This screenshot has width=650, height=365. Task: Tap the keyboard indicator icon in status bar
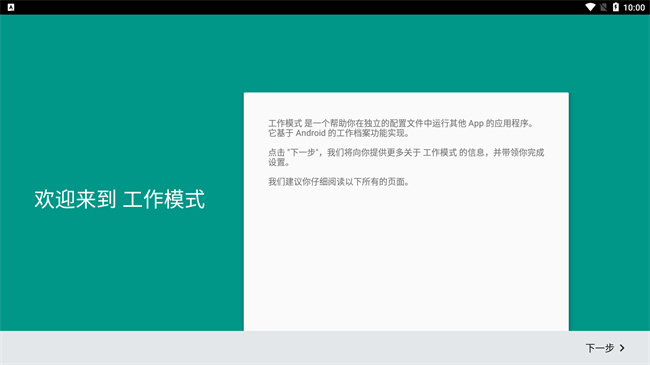(11, 7)
